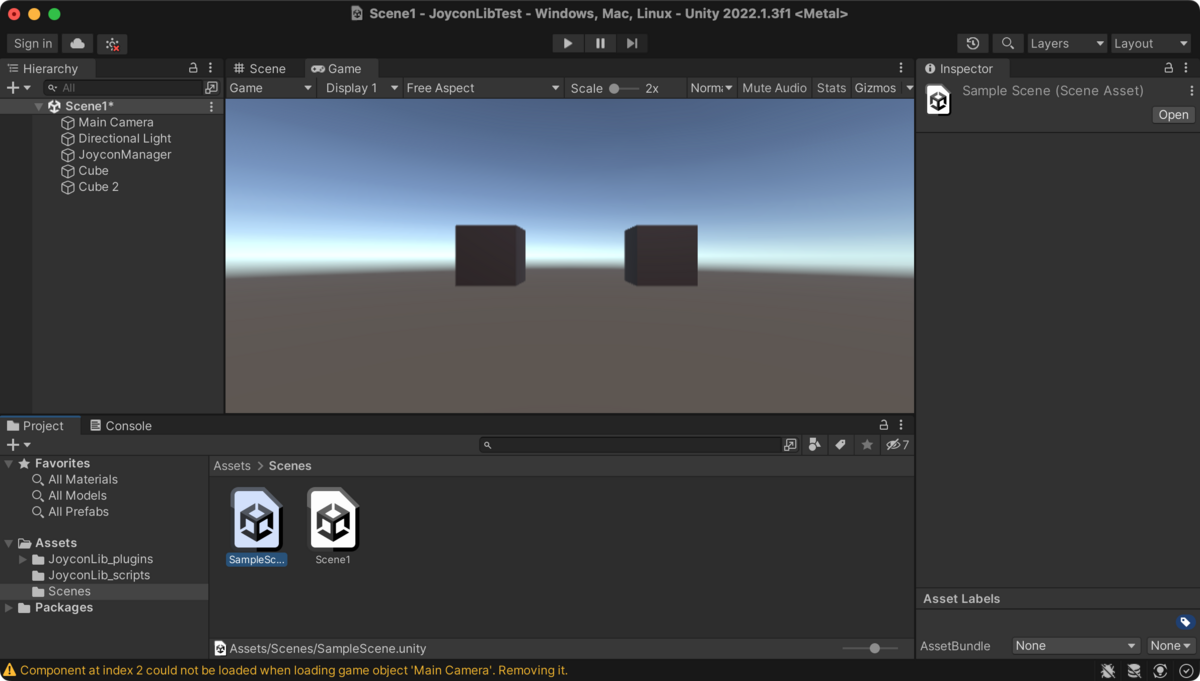Click the Sign in button
The image size is (1200, 681).
[33, 43]
